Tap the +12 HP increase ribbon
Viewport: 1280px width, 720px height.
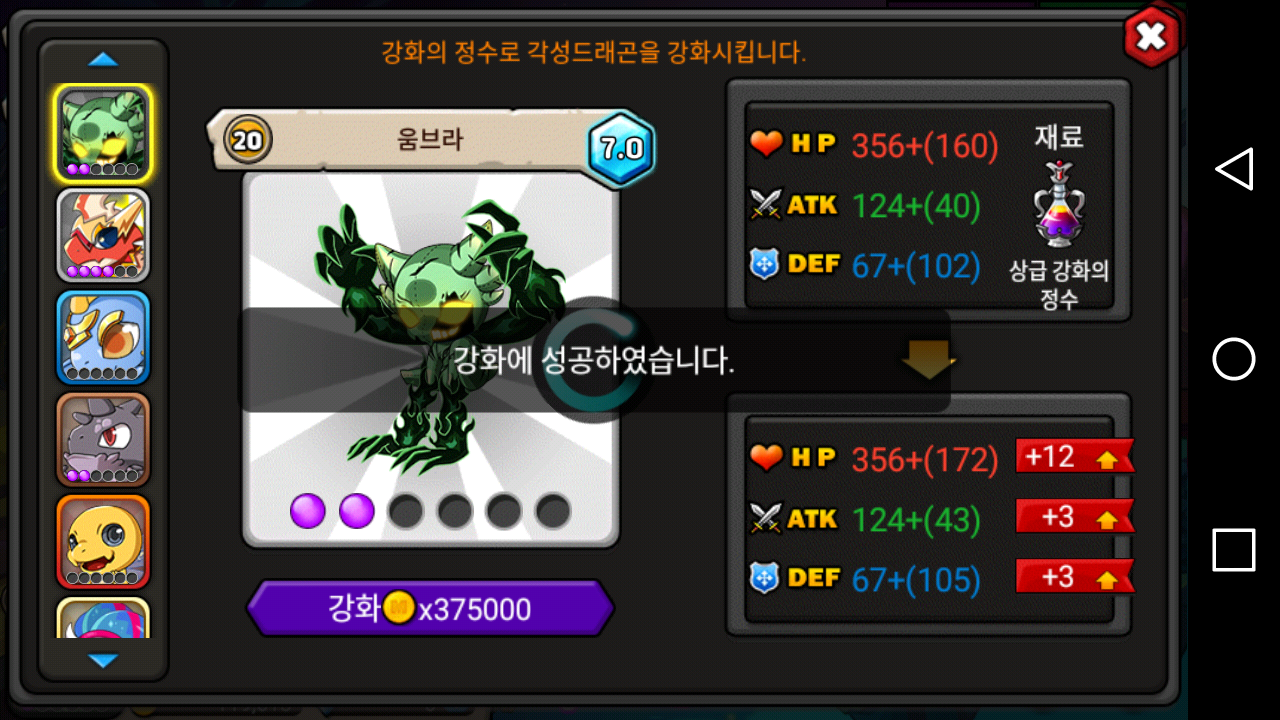pyautogui.click(x=1074, y=457)
